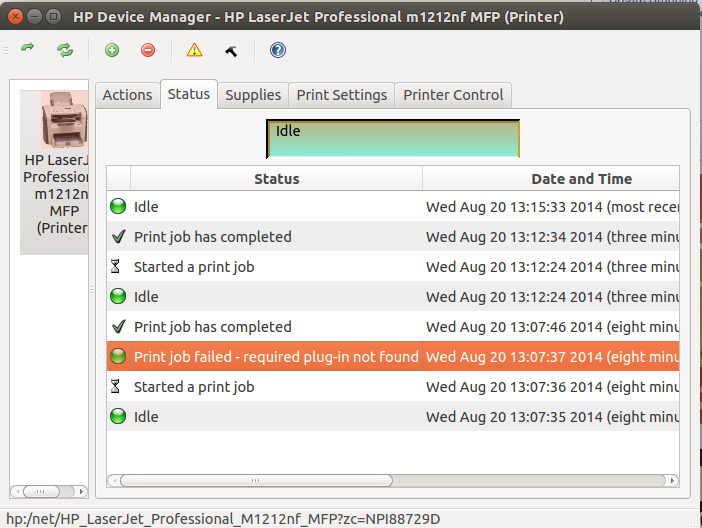Select the 'Wed Aug 20 13:07:35 2014' date cell
The image size is (702, 528).
tap(552, 417)
